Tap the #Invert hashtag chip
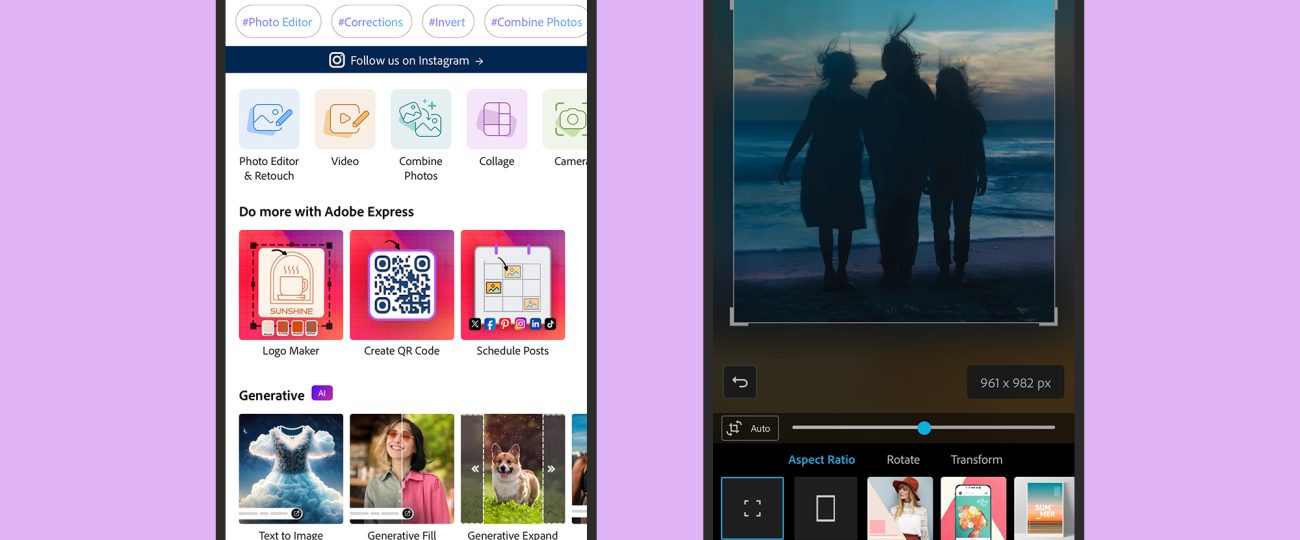1300x540 pixels. coord(448,22)
